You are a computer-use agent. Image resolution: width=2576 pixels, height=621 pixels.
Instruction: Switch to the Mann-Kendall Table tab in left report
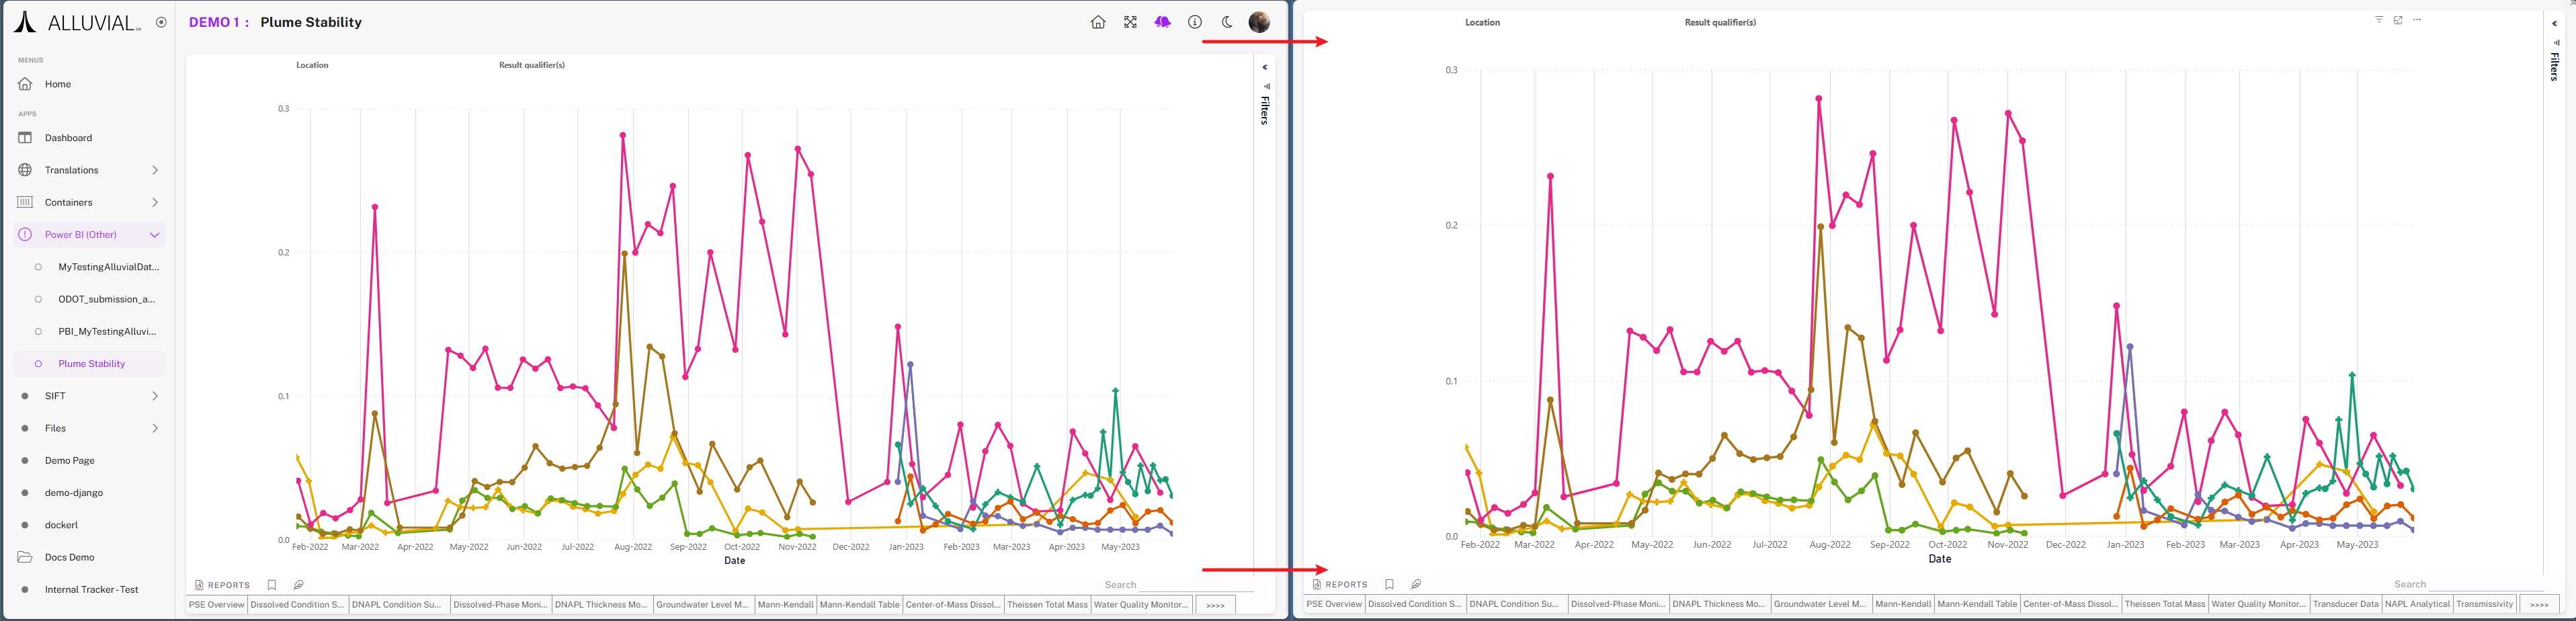pyautogui.click(x=859, y=605)
